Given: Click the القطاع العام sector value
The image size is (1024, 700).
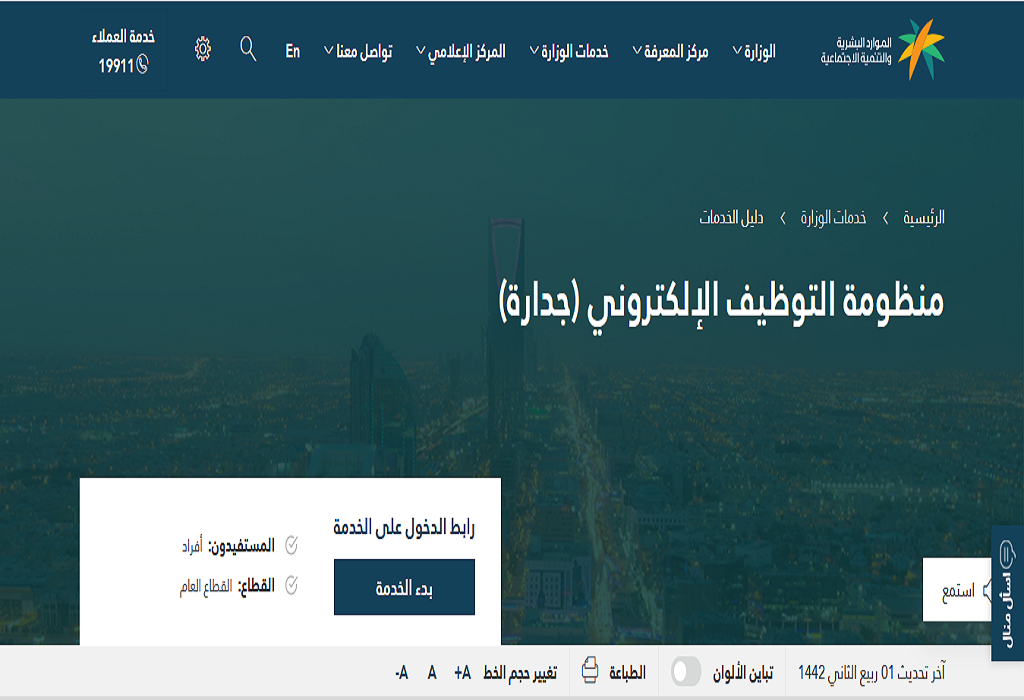Looking at the screenshot, I should click(206, 586).
